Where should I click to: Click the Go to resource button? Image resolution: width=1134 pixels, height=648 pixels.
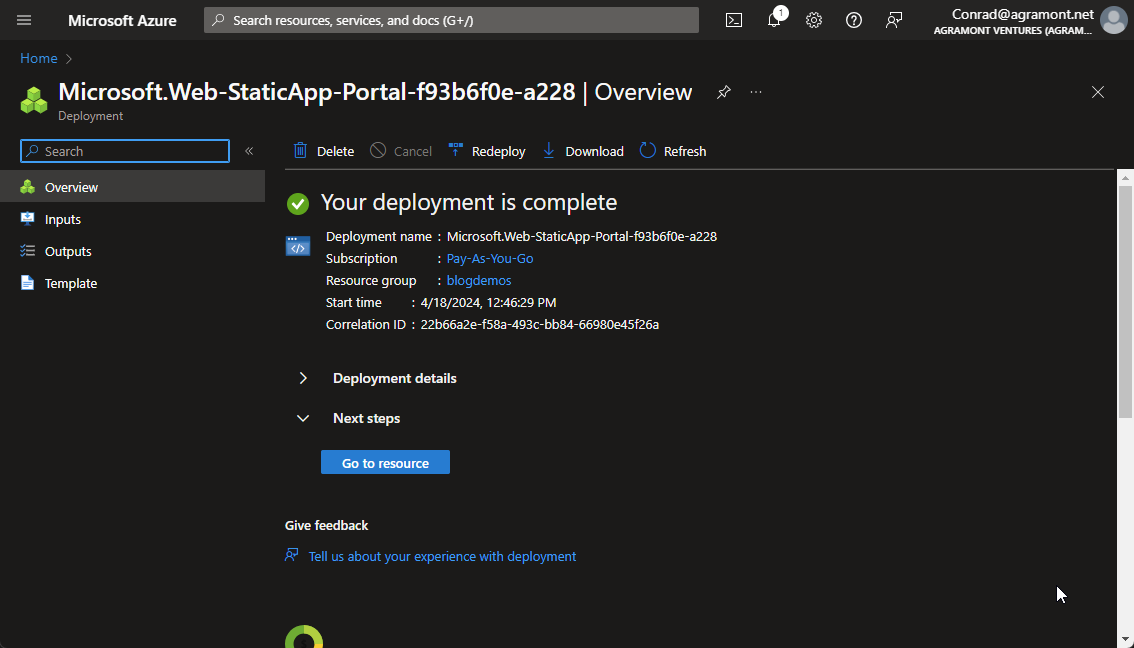click(385, 463)
